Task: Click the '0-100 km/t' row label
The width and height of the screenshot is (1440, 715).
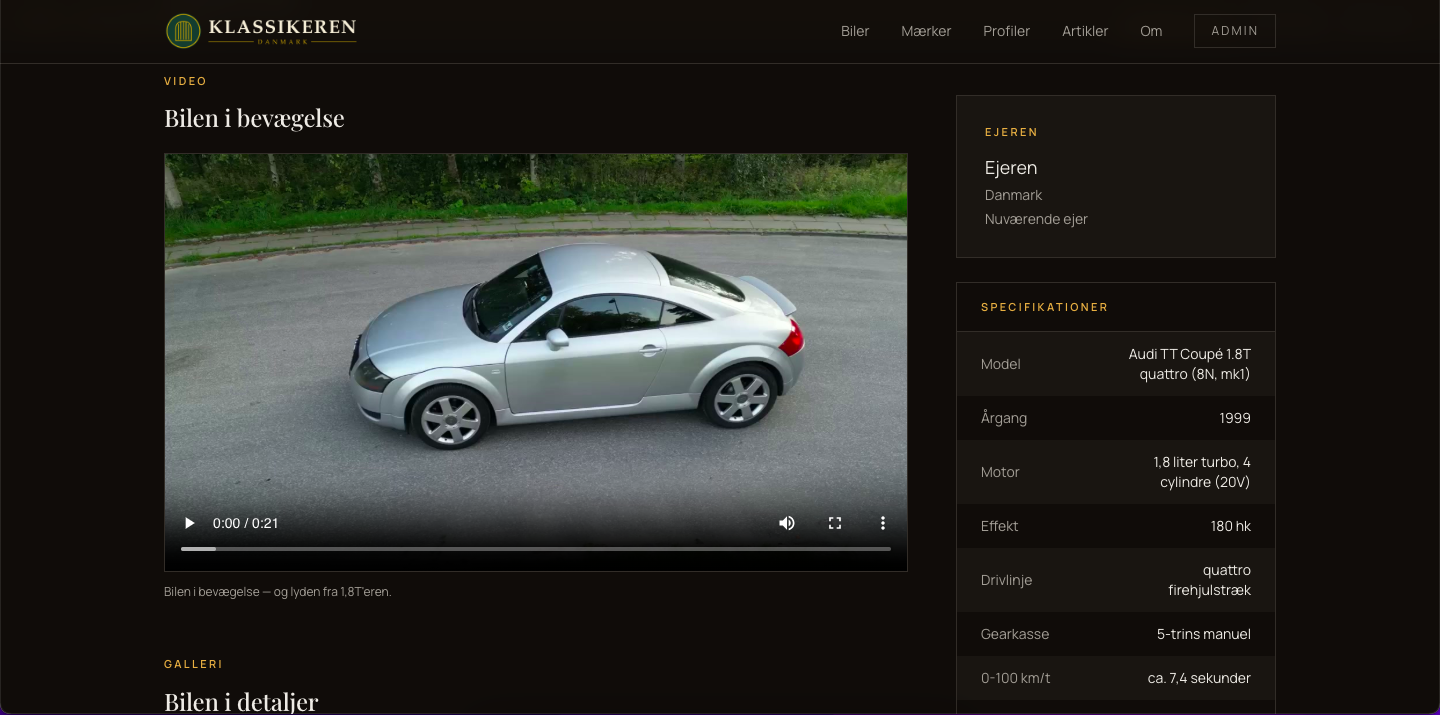Action: click(x=1016, y=678)
